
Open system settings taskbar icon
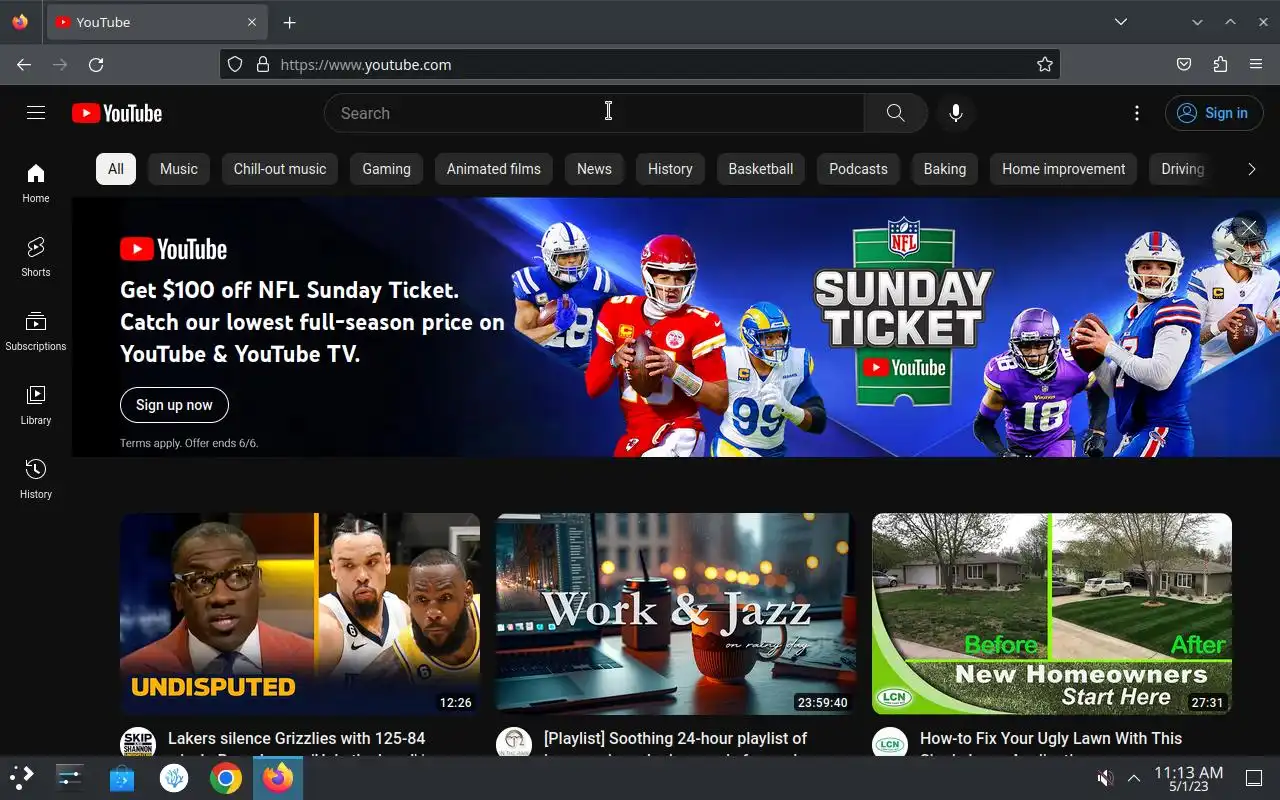[x=70, y=777]
